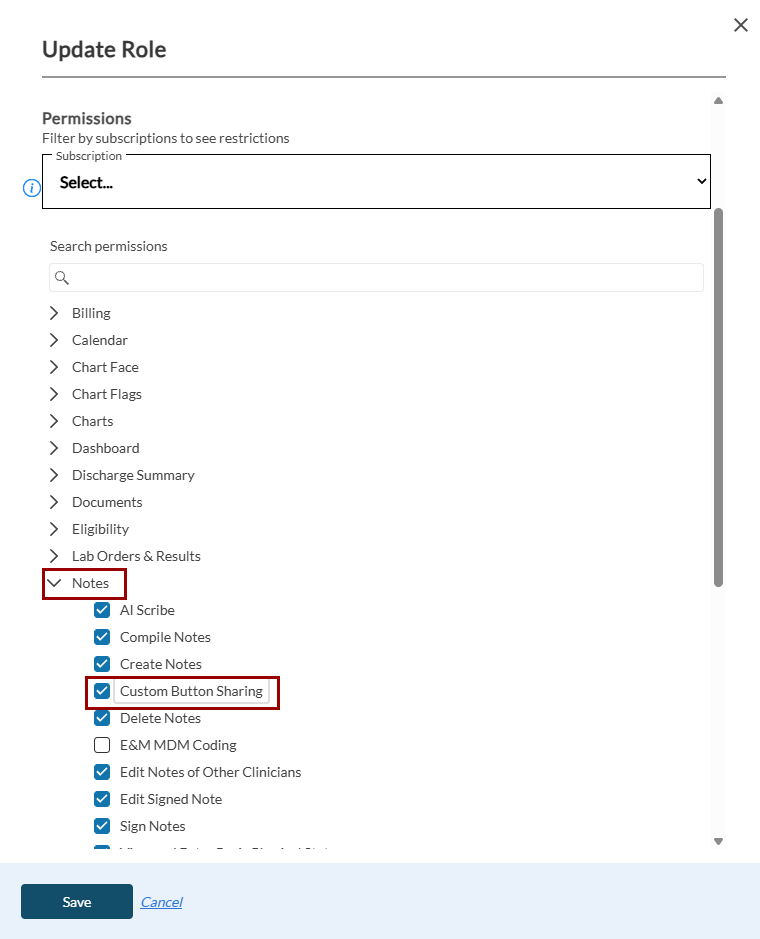Click the scroll down arrow
The width and height of the screenshot is (760, 939).
point(718,841)
